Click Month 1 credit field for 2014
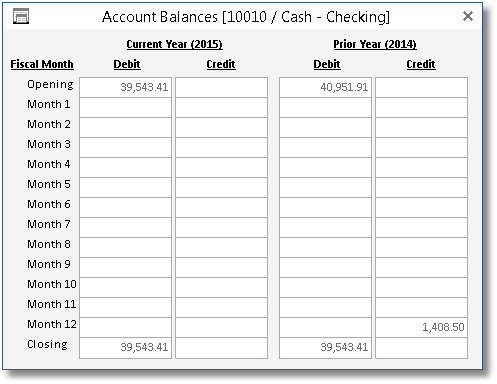 click(x=422, y=107)
